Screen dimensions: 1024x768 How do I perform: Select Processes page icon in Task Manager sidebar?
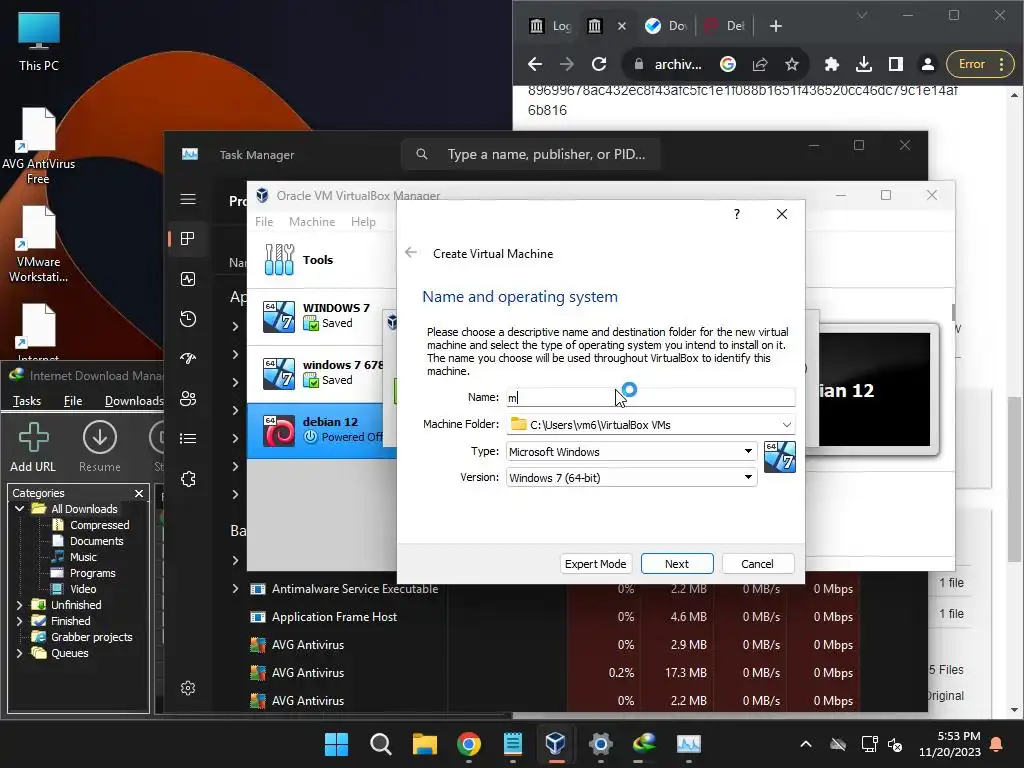point(188,238)
